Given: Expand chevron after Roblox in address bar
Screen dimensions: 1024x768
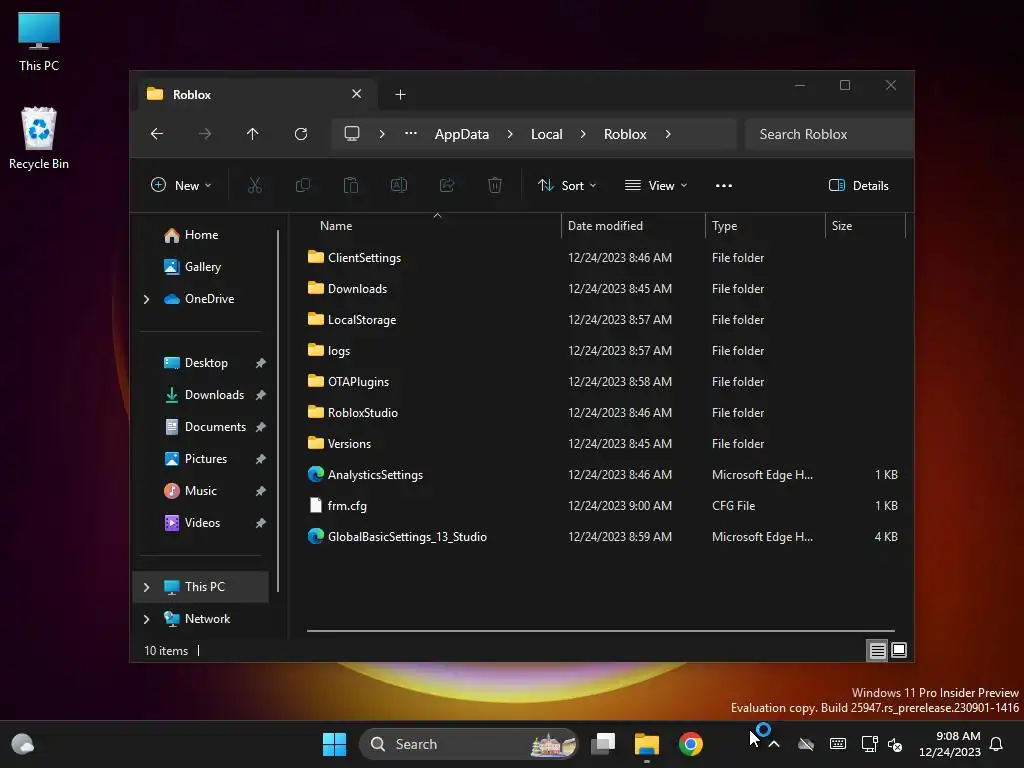Looking at the screenshot, I should tap(667, 134).
